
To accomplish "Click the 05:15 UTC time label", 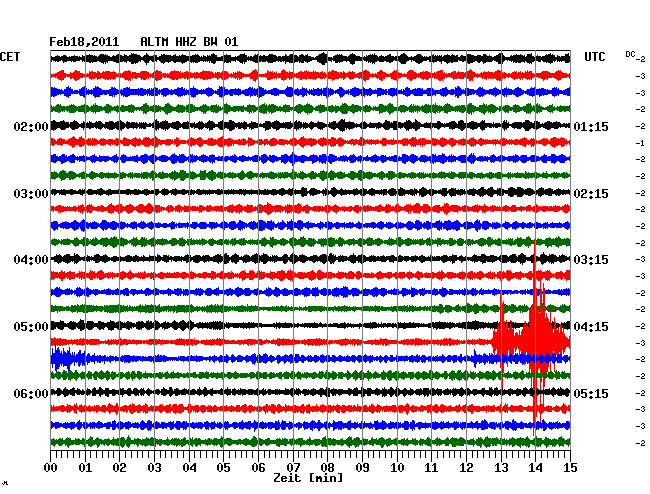I will pos(591,393).
